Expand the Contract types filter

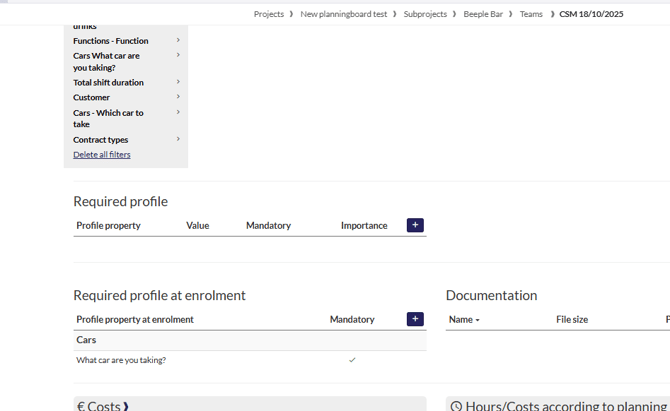(x=178, y=139)
